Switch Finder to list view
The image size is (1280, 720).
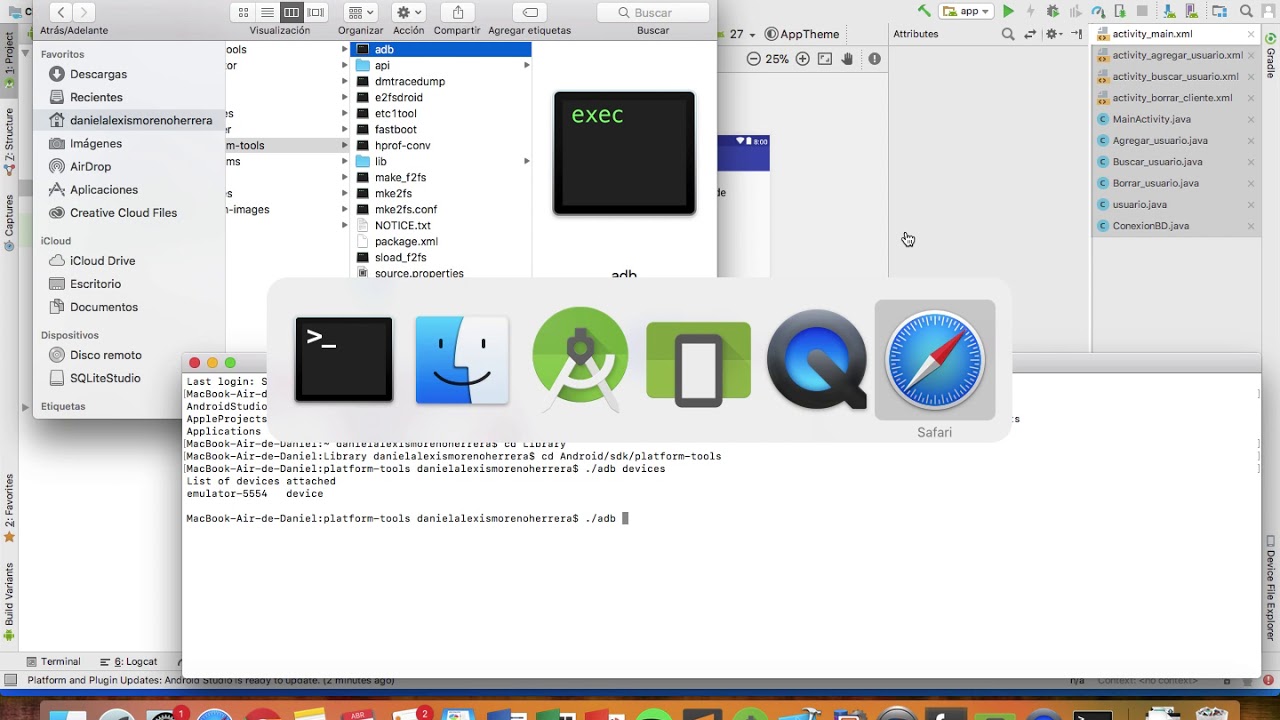pos(267,12)
